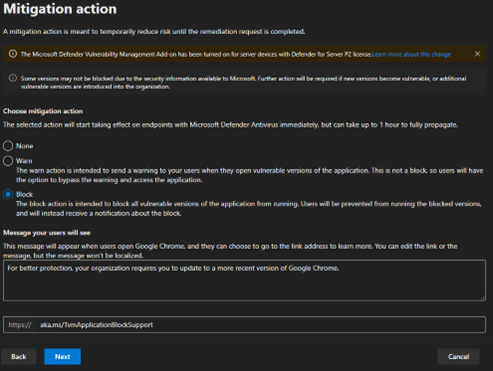Open the 'Learn more about this change' link

pos(411,54)
